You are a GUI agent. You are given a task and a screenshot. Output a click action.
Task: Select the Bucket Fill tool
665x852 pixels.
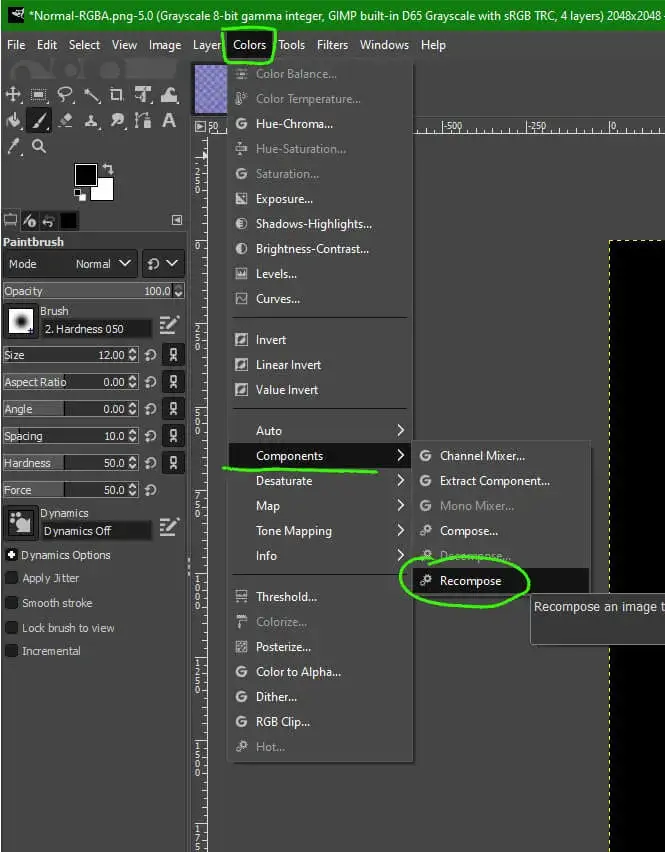pos(14,120)
